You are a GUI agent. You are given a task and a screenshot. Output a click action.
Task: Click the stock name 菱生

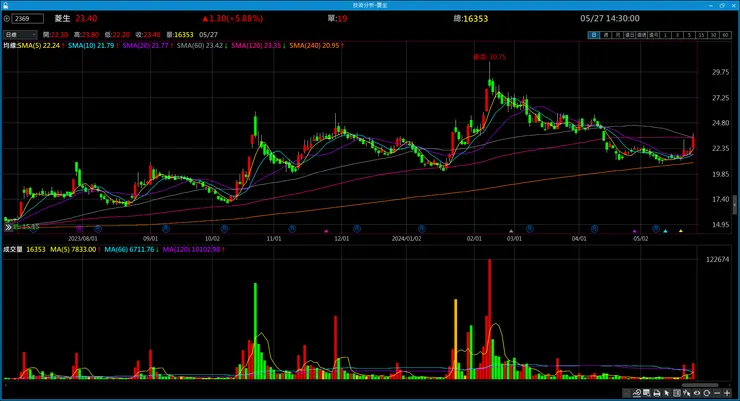[x=62, y=18]
